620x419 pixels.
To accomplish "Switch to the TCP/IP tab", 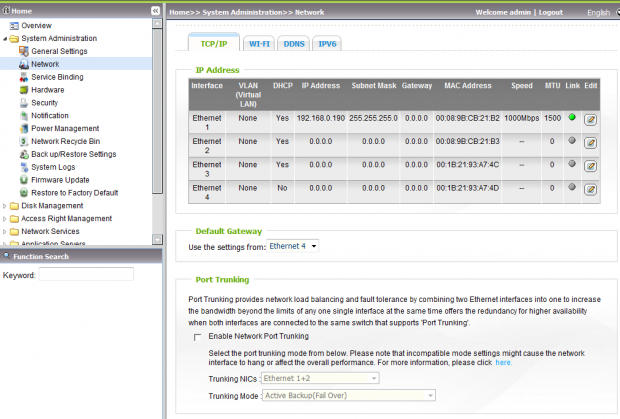I will tap(214, 44).
